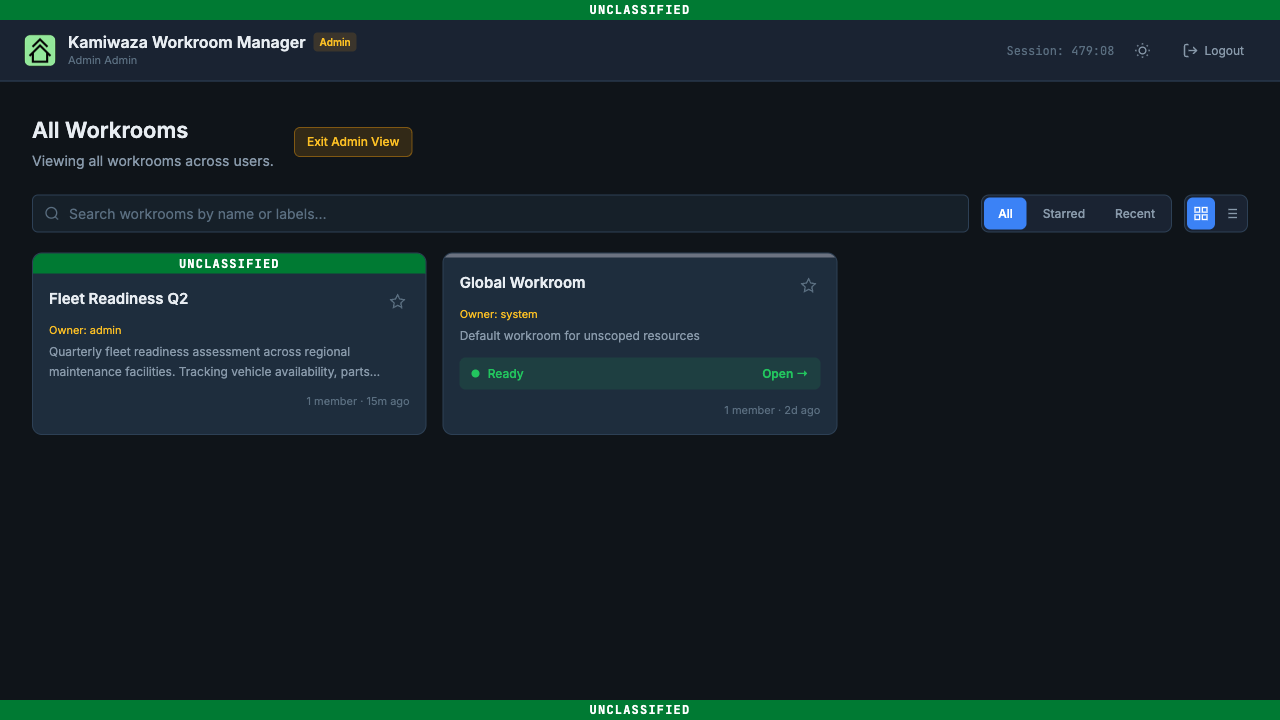The image size is (1280, 720).
Task: Click "Default workroom for unscoped resources" text
Action: click(579, 335)
